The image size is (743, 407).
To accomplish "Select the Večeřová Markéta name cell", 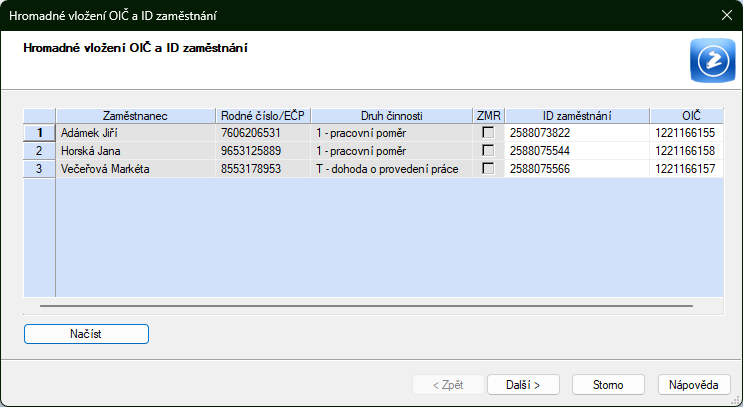I will 135,168.
